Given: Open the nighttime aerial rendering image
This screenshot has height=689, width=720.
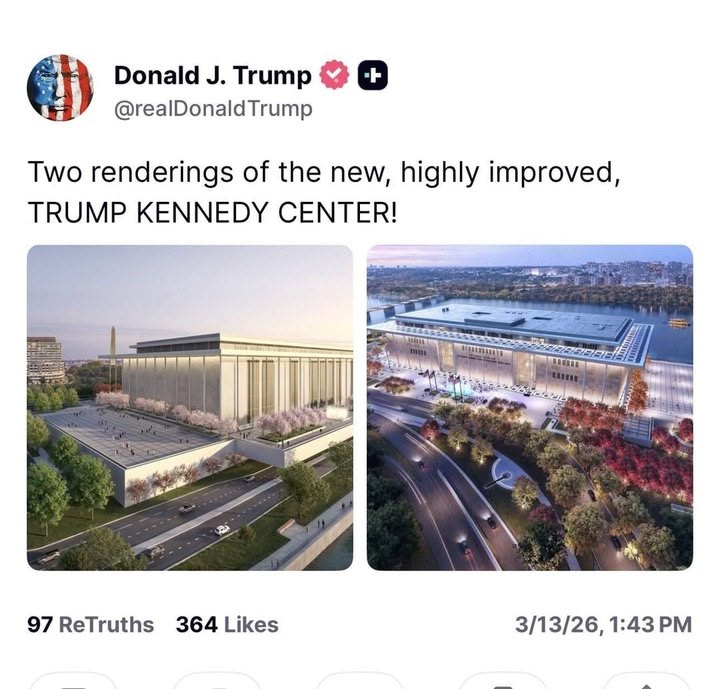Looking at the screenshot, I should point(529,407).
